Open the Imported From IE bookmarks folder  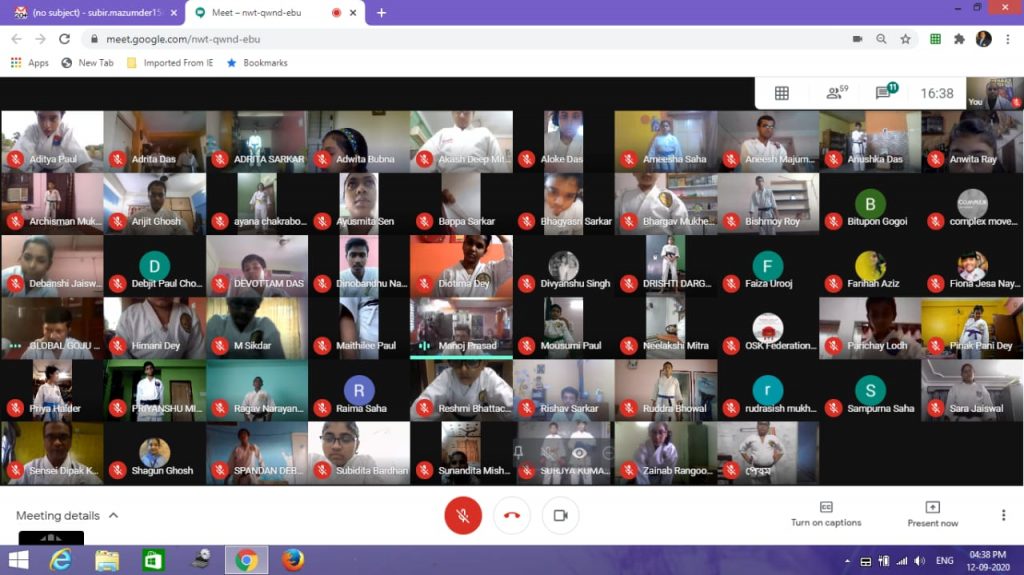click(x=170, y=63)
